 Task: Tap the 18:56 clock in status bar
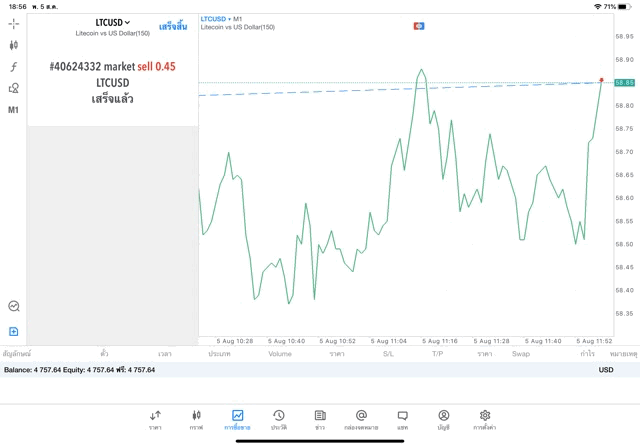[x=18, y=7]
